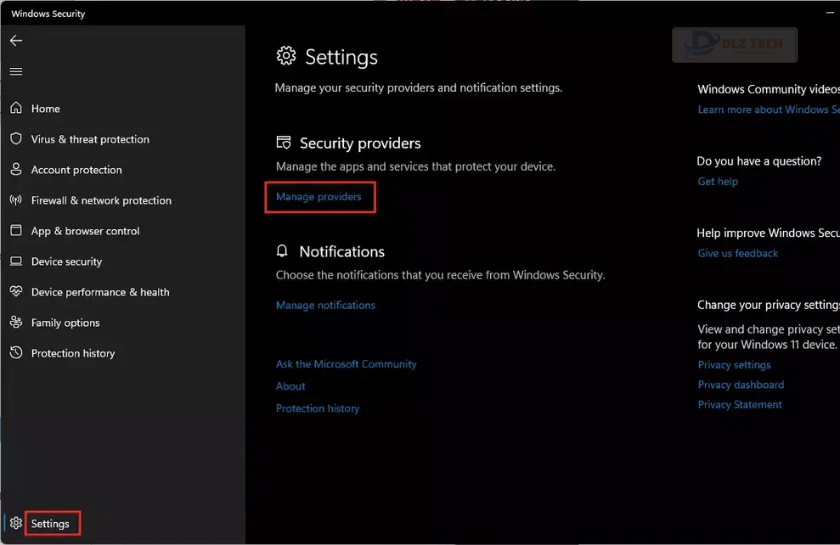
Task: Click the back arrow icon
Action: 16,41
